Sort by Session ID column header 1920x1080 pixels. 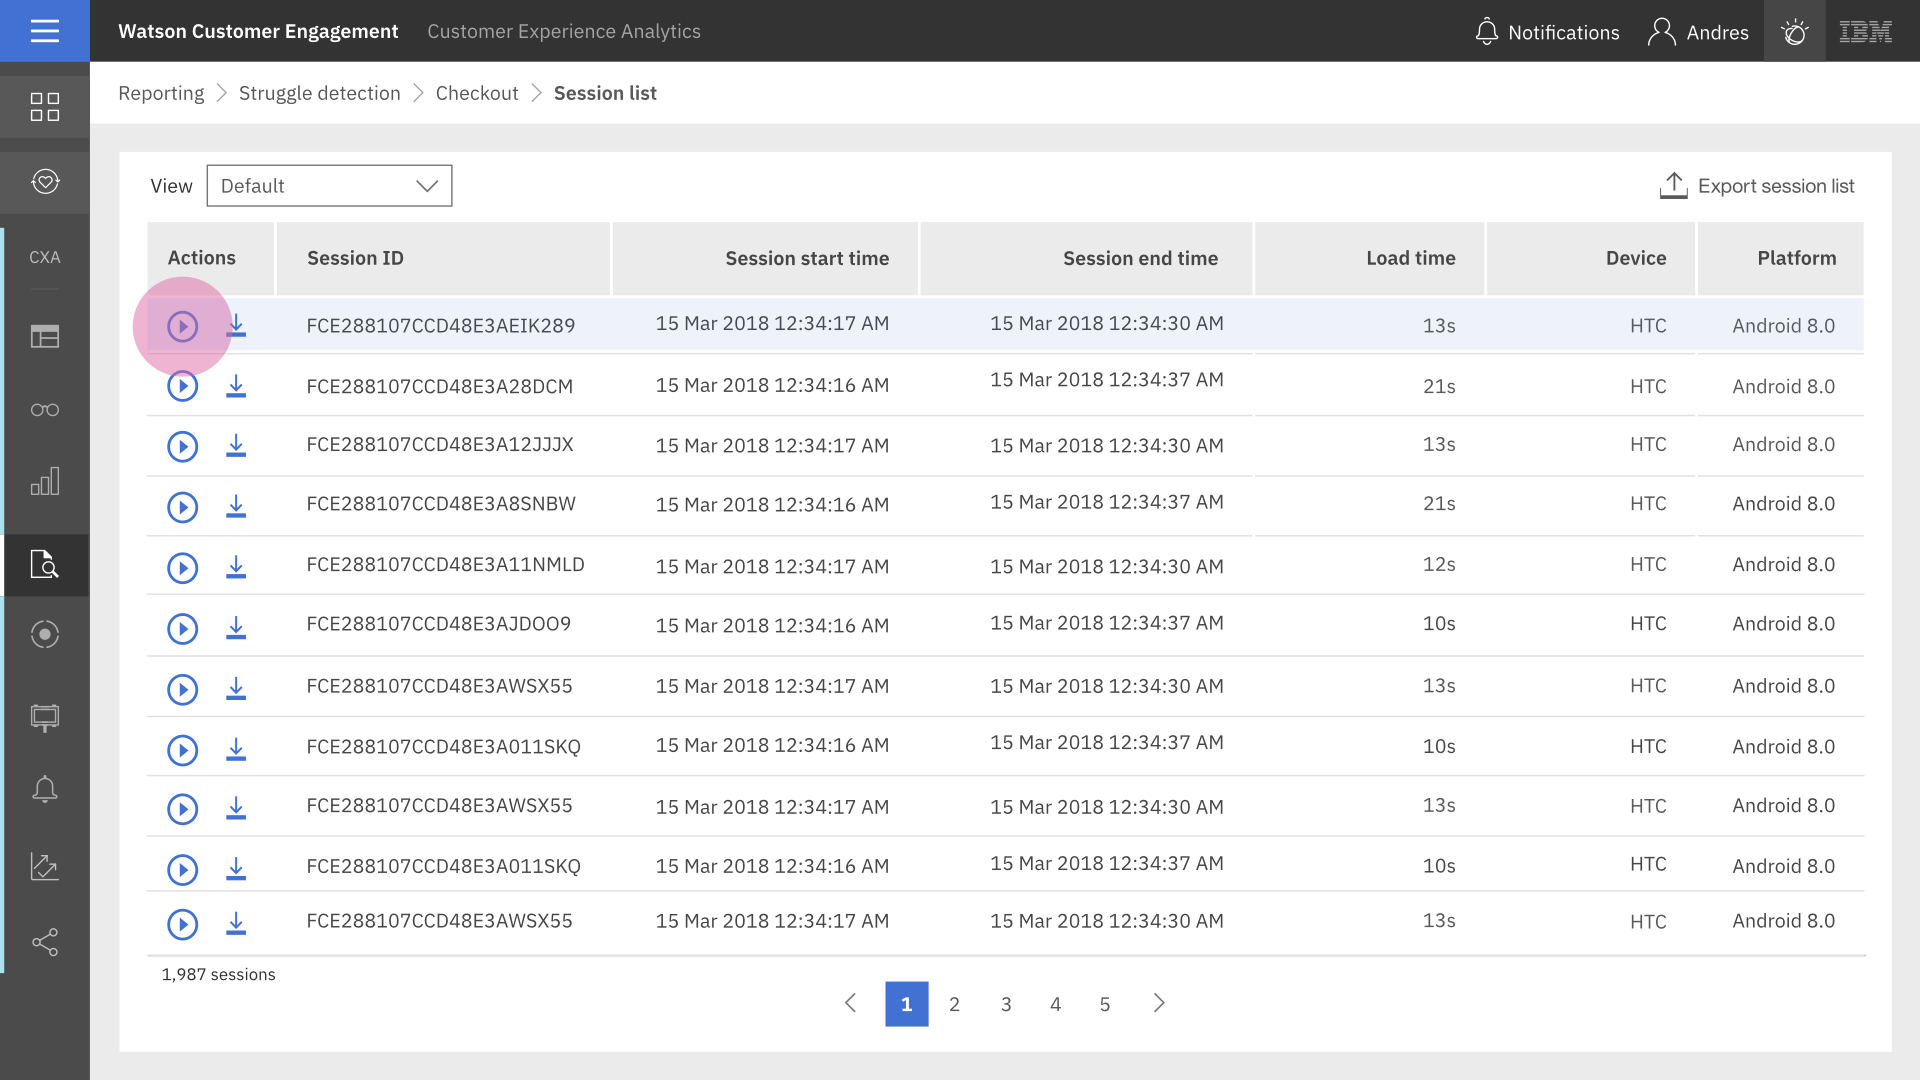click(x=443, y=258)
